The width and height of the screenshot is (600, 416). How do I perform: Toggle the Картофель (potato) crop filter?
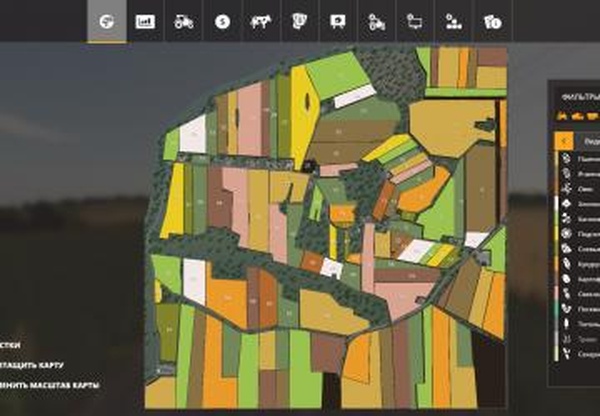click(x=579, y=279)
